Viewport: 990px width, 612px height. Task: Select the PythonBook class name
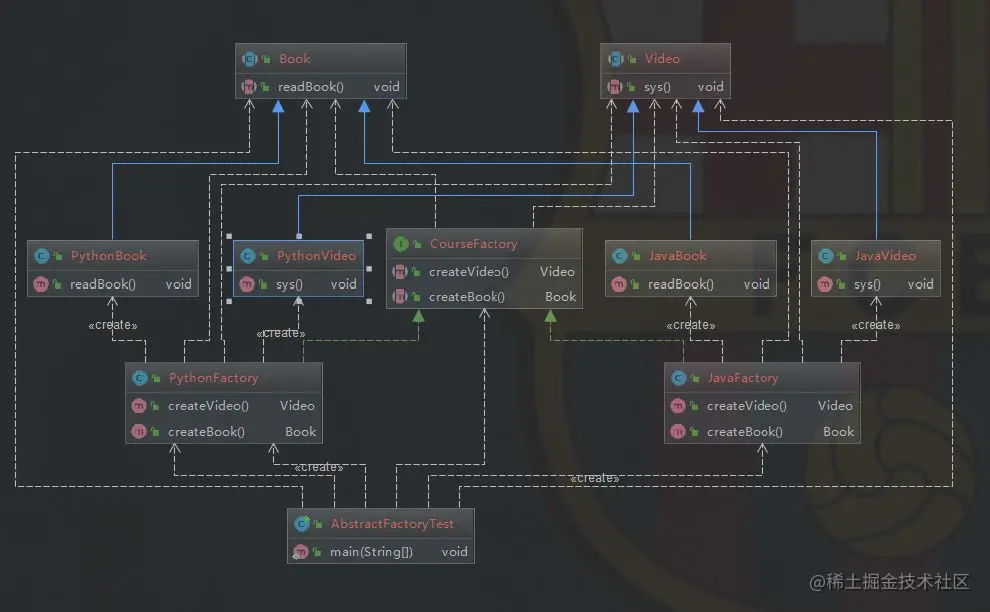(109, 256)
